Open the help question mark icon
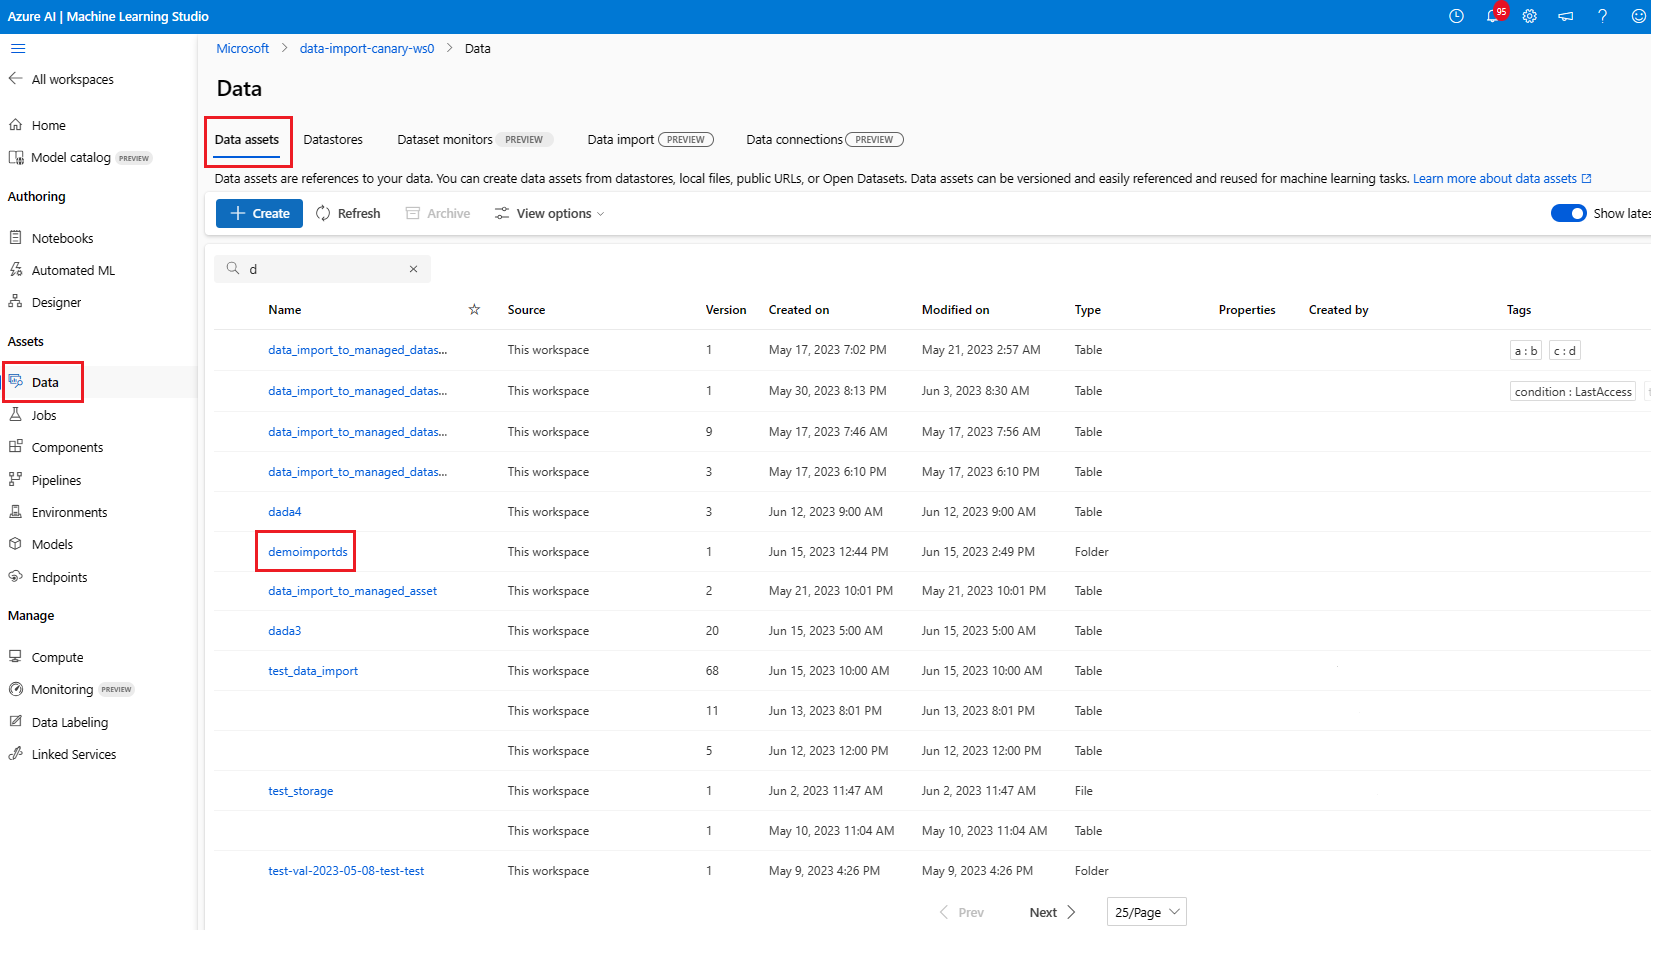 coord(1602,17)
